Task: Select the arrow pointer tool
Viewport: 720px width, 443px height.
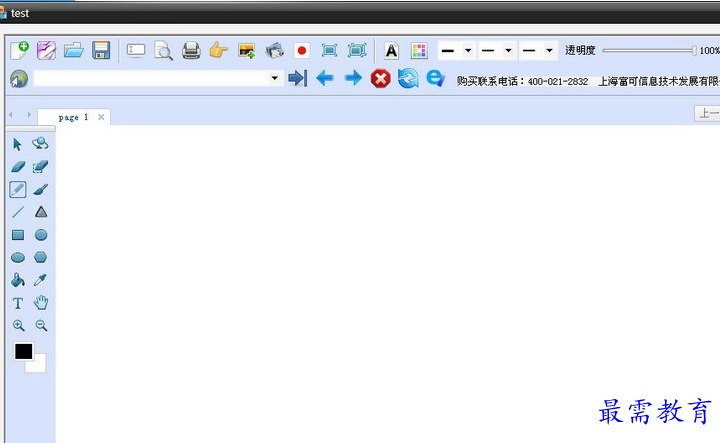Action: pyautogui.click(x=17, y=145)
